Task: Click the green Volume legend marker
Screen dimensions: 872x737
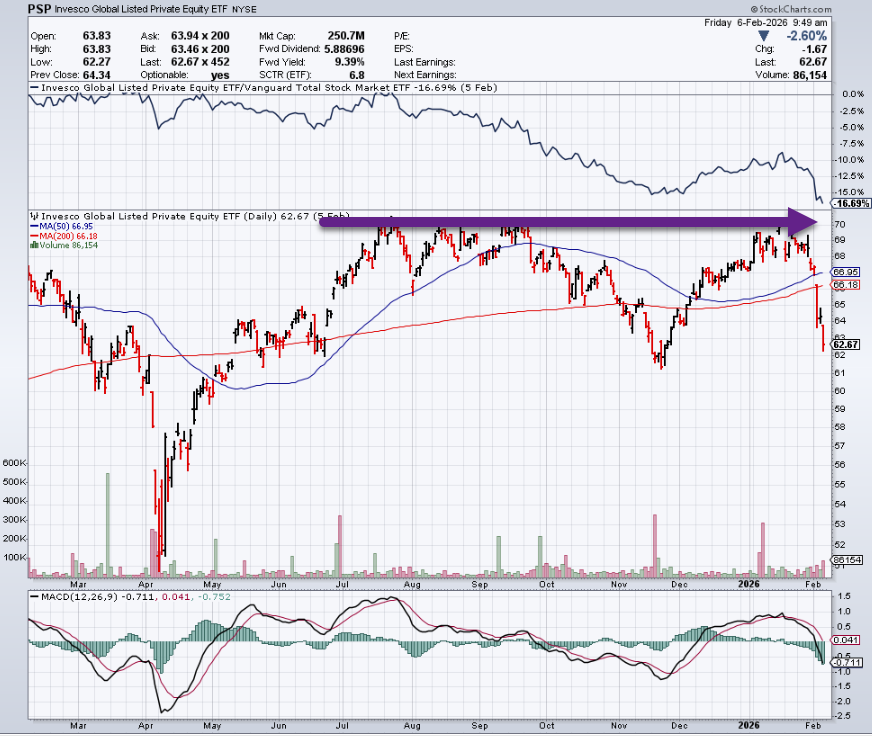Action: pos(33,243)
